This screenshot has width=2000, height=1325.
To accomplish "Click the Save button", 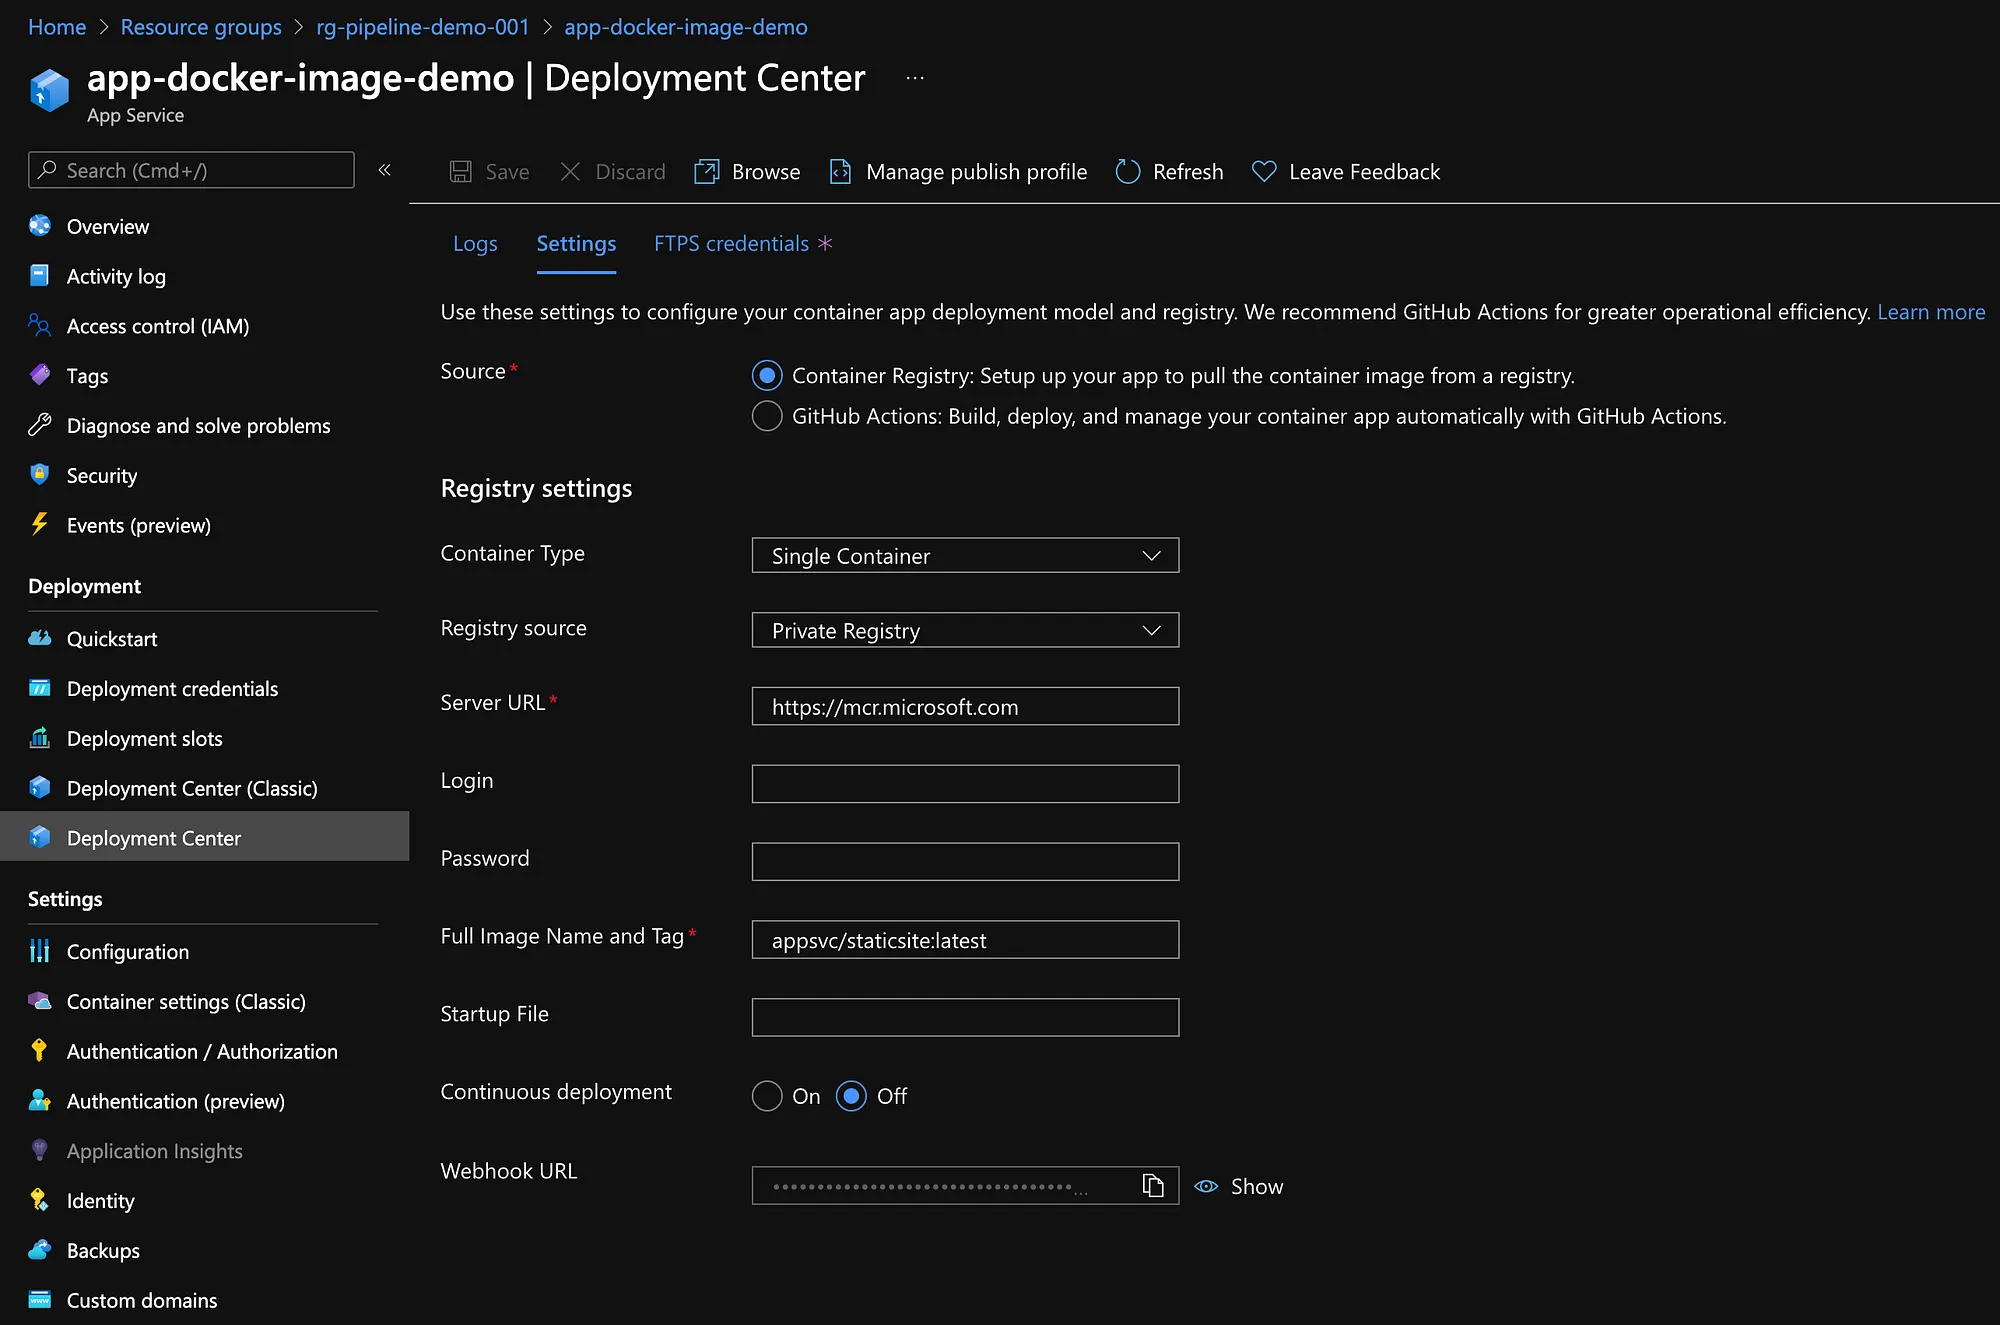I will tap(489, 172).
